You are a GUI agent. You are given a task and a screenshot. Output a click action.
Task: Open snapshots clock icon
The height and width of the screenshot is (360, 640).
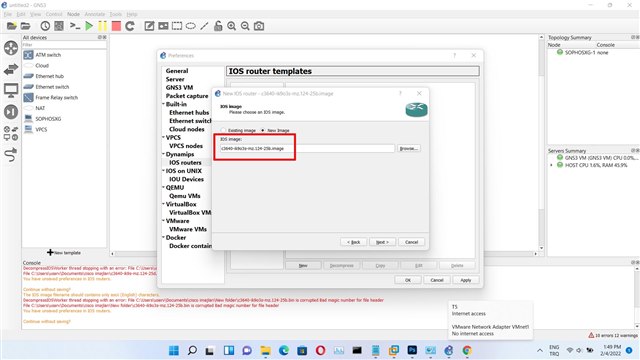click(x=45, y=26)
